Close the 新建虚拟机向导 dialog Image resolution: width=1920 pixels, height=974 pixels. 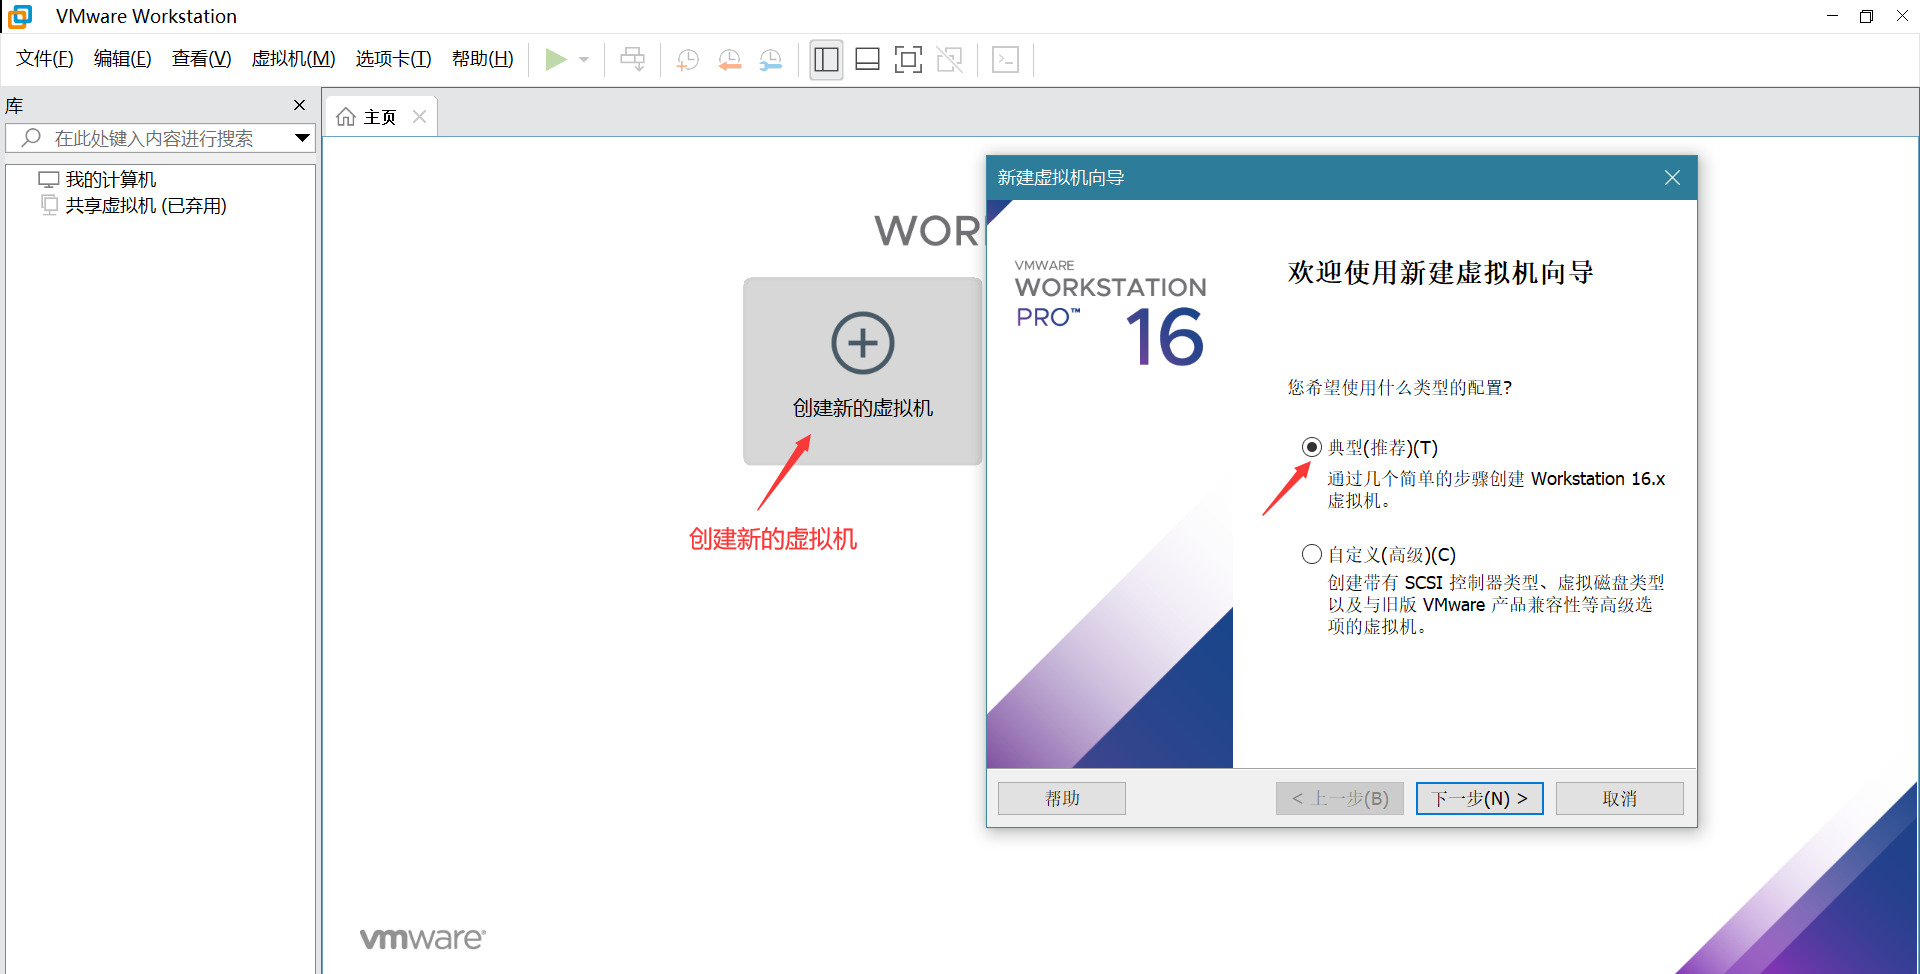click(x=1672, y=178)
